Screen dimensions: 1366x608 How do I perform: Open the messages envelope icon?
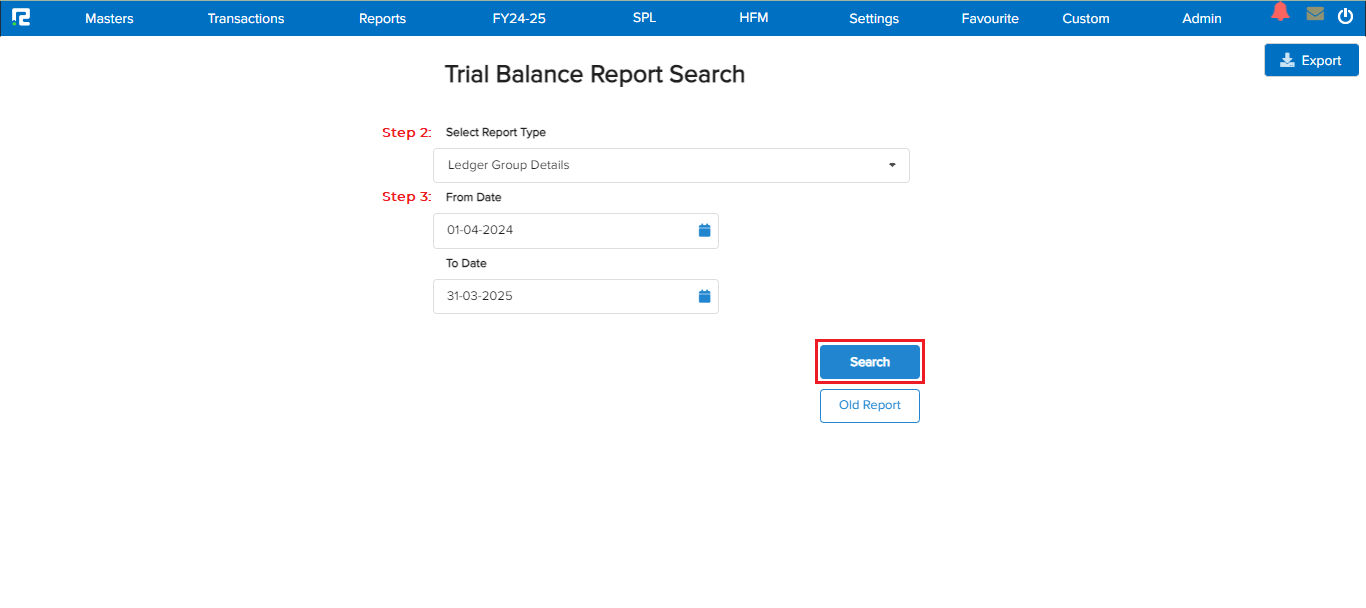coord(1314,14)
